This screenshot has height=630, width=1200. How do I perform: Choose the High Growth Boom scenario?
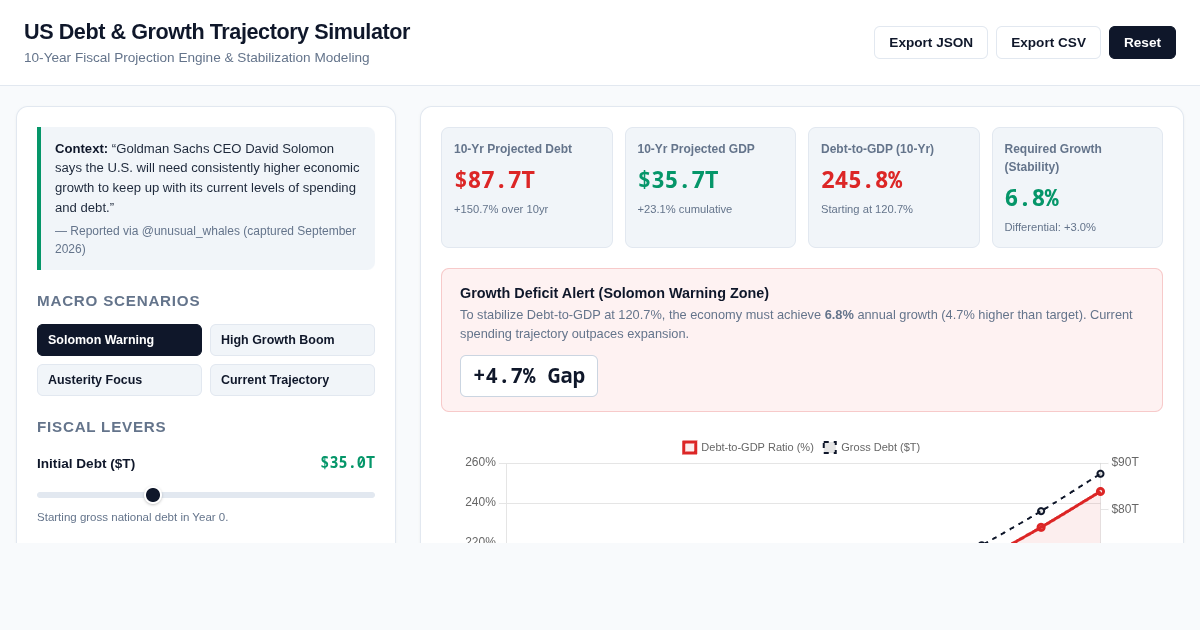tap(292, 340)
